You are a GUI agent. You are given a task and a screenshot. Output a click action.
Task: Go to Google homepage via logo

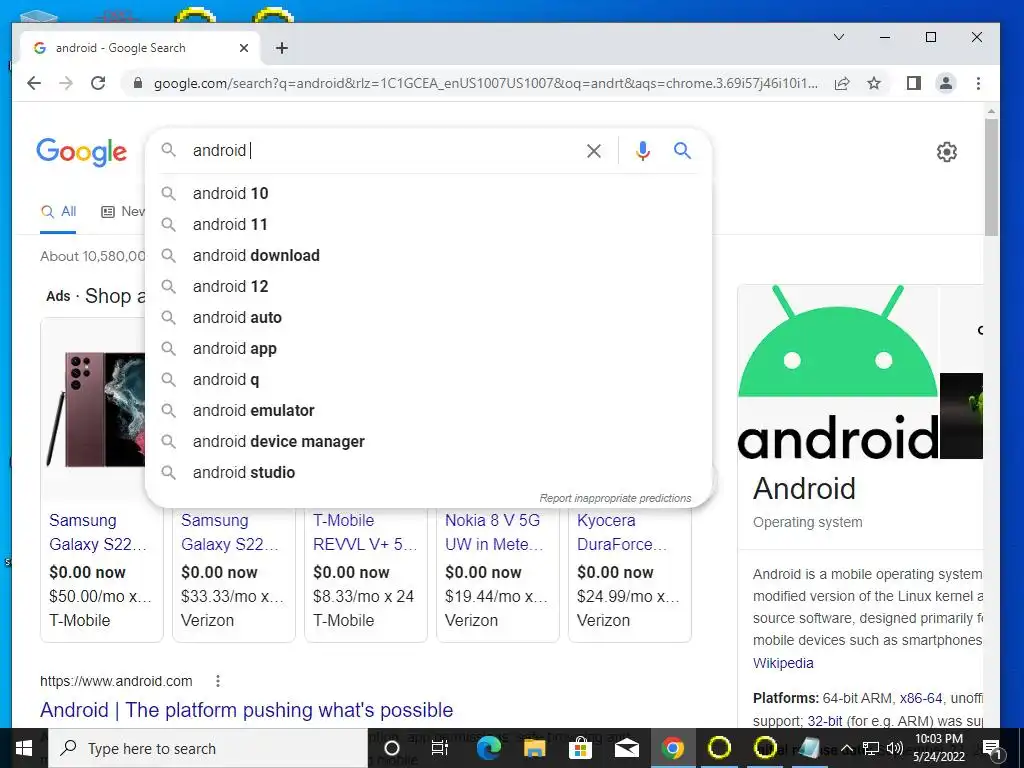(82, 152)
